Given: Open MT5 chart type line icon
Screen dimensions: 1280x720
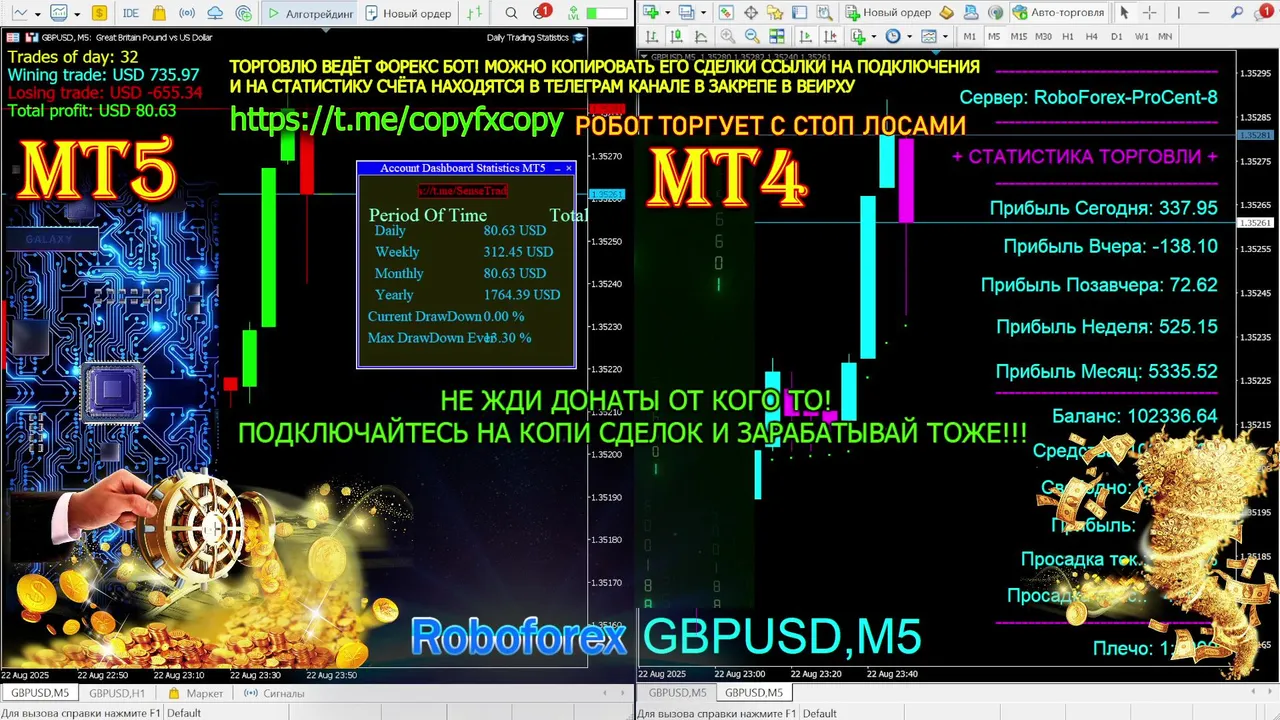Looking at the screenshot, I should click(20, 13).
